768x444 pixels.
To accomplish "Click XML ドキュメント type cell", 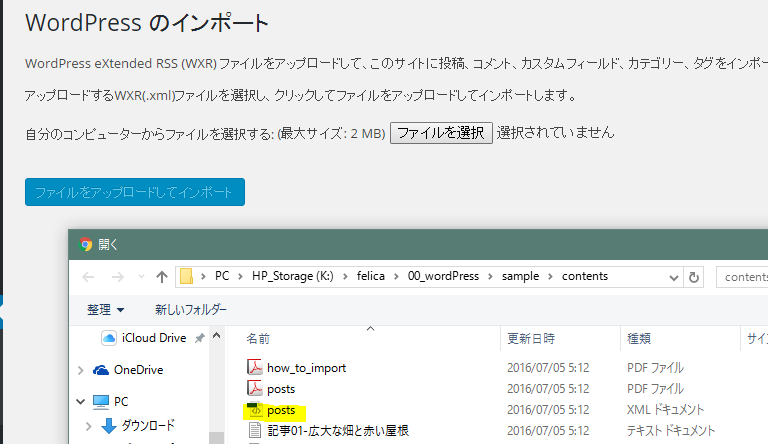I will [665, 410].
